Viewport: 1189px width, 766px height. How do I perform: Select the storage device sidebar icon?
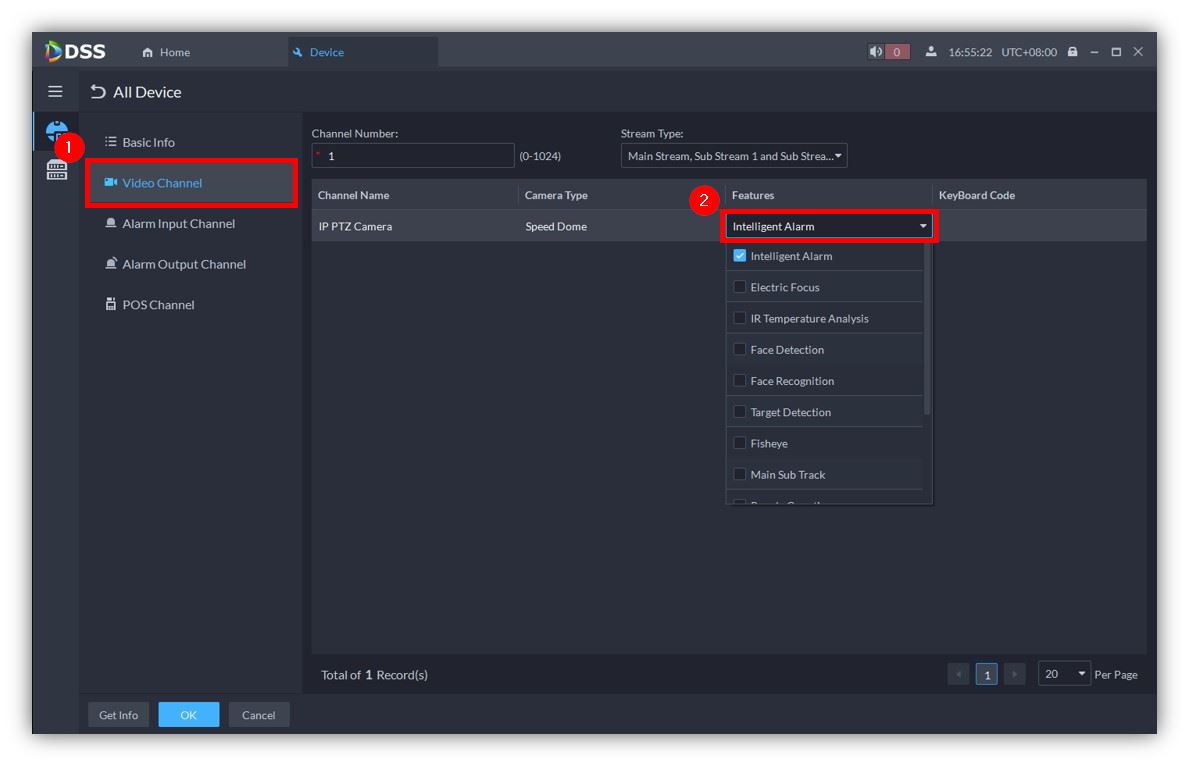57,171
